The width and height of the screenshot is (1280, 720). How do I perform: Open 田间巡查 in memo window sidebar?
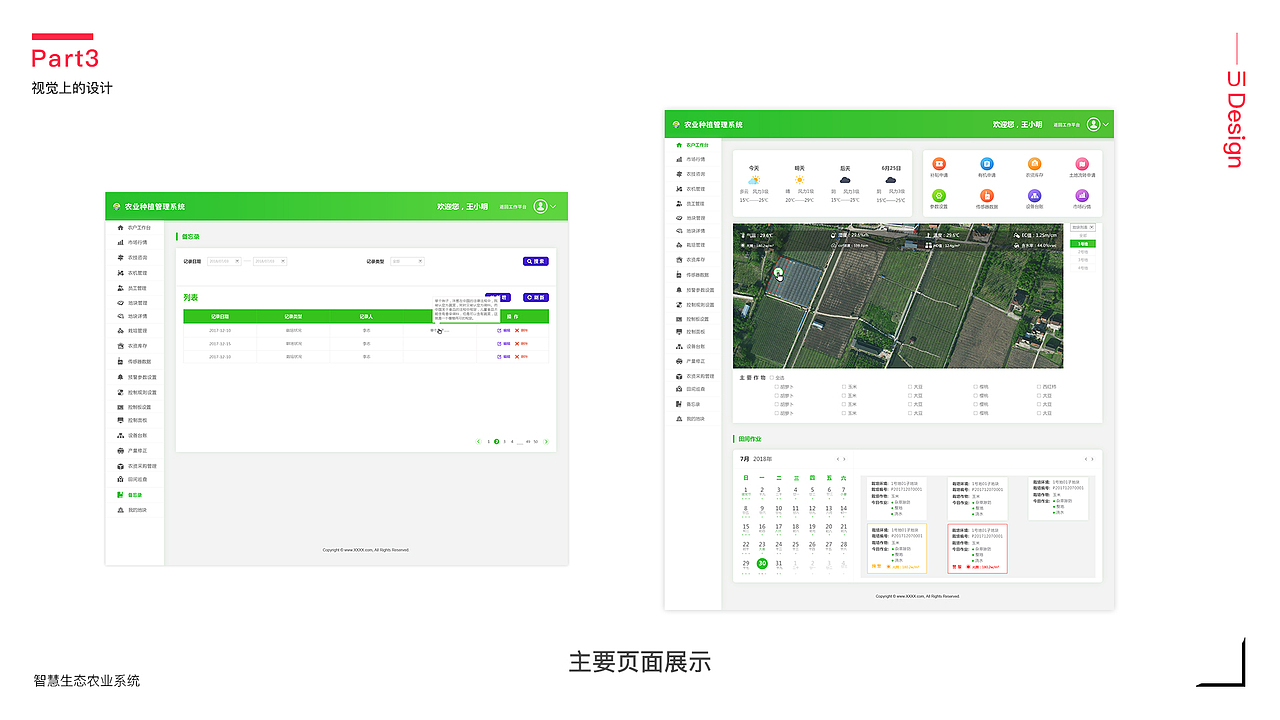coord(138,480)
